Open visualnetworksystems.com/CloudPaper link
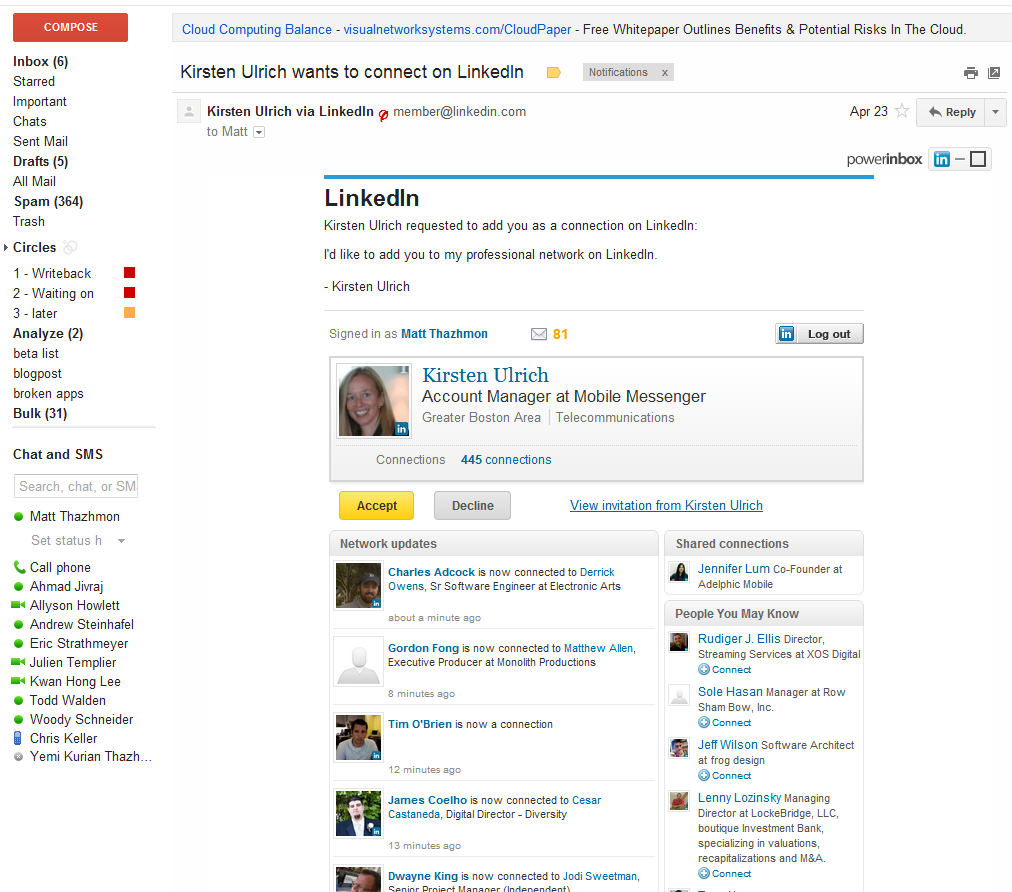Image resolution: width=1012 pixels, height=892 pixels. pos(457,30)
